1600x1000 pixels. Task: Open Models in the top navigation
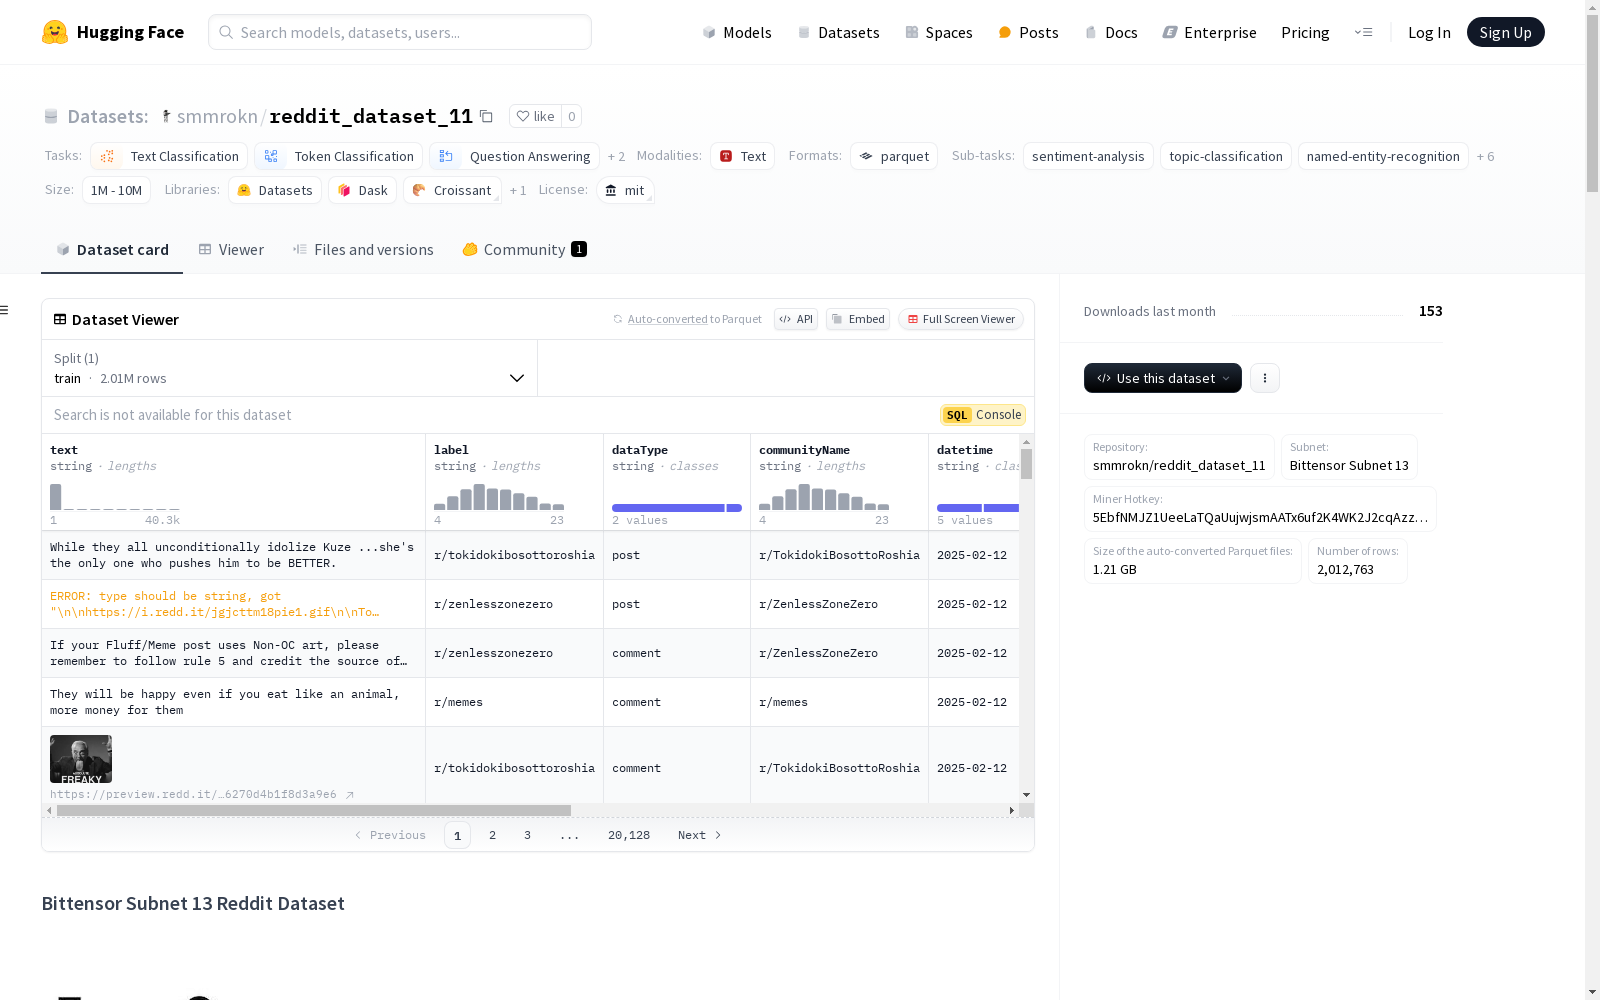pos(737,32)
